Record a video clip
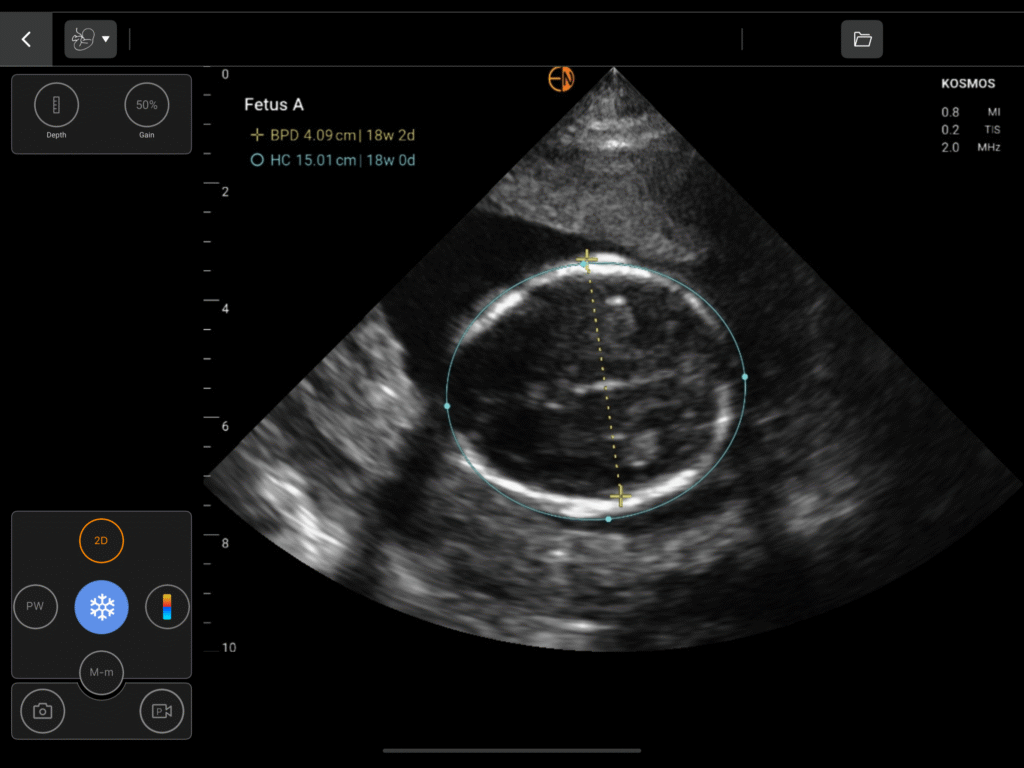The width and height of the screenshot is (1024, 768). [x=161, y=711]
